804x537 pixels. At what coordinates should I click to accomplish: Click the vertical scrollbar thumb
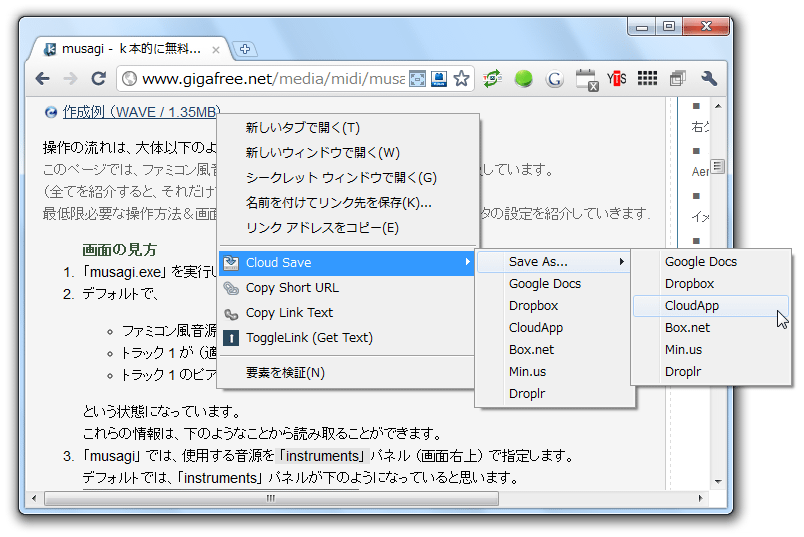click(718, 166)
